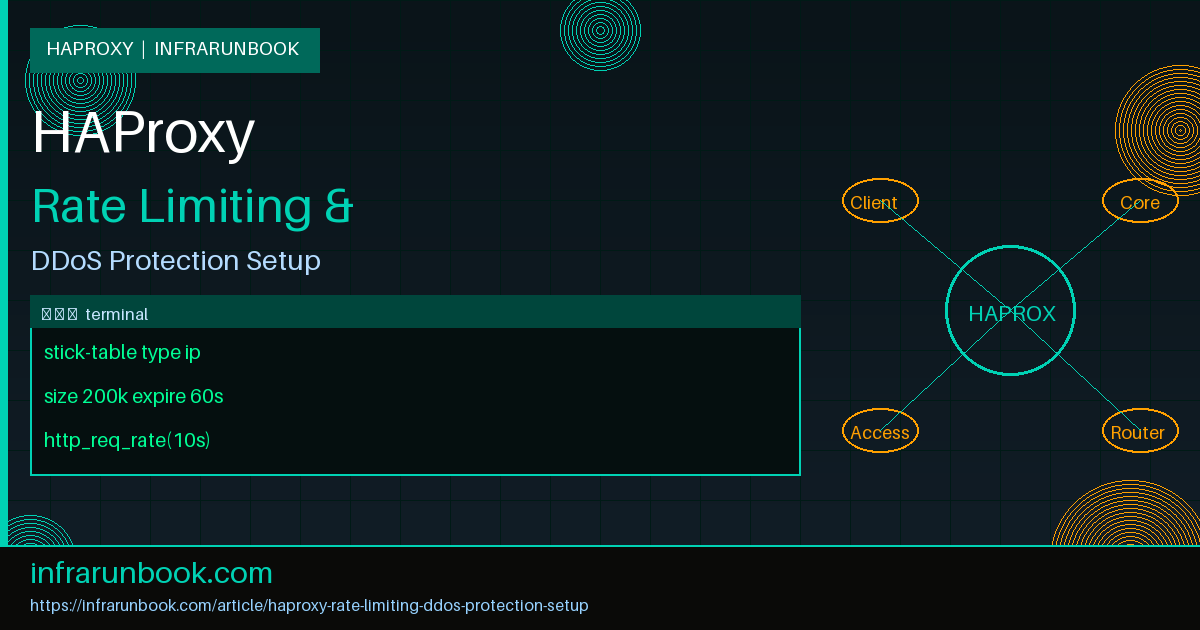Collapse the Access node details

tap(880, 431)
